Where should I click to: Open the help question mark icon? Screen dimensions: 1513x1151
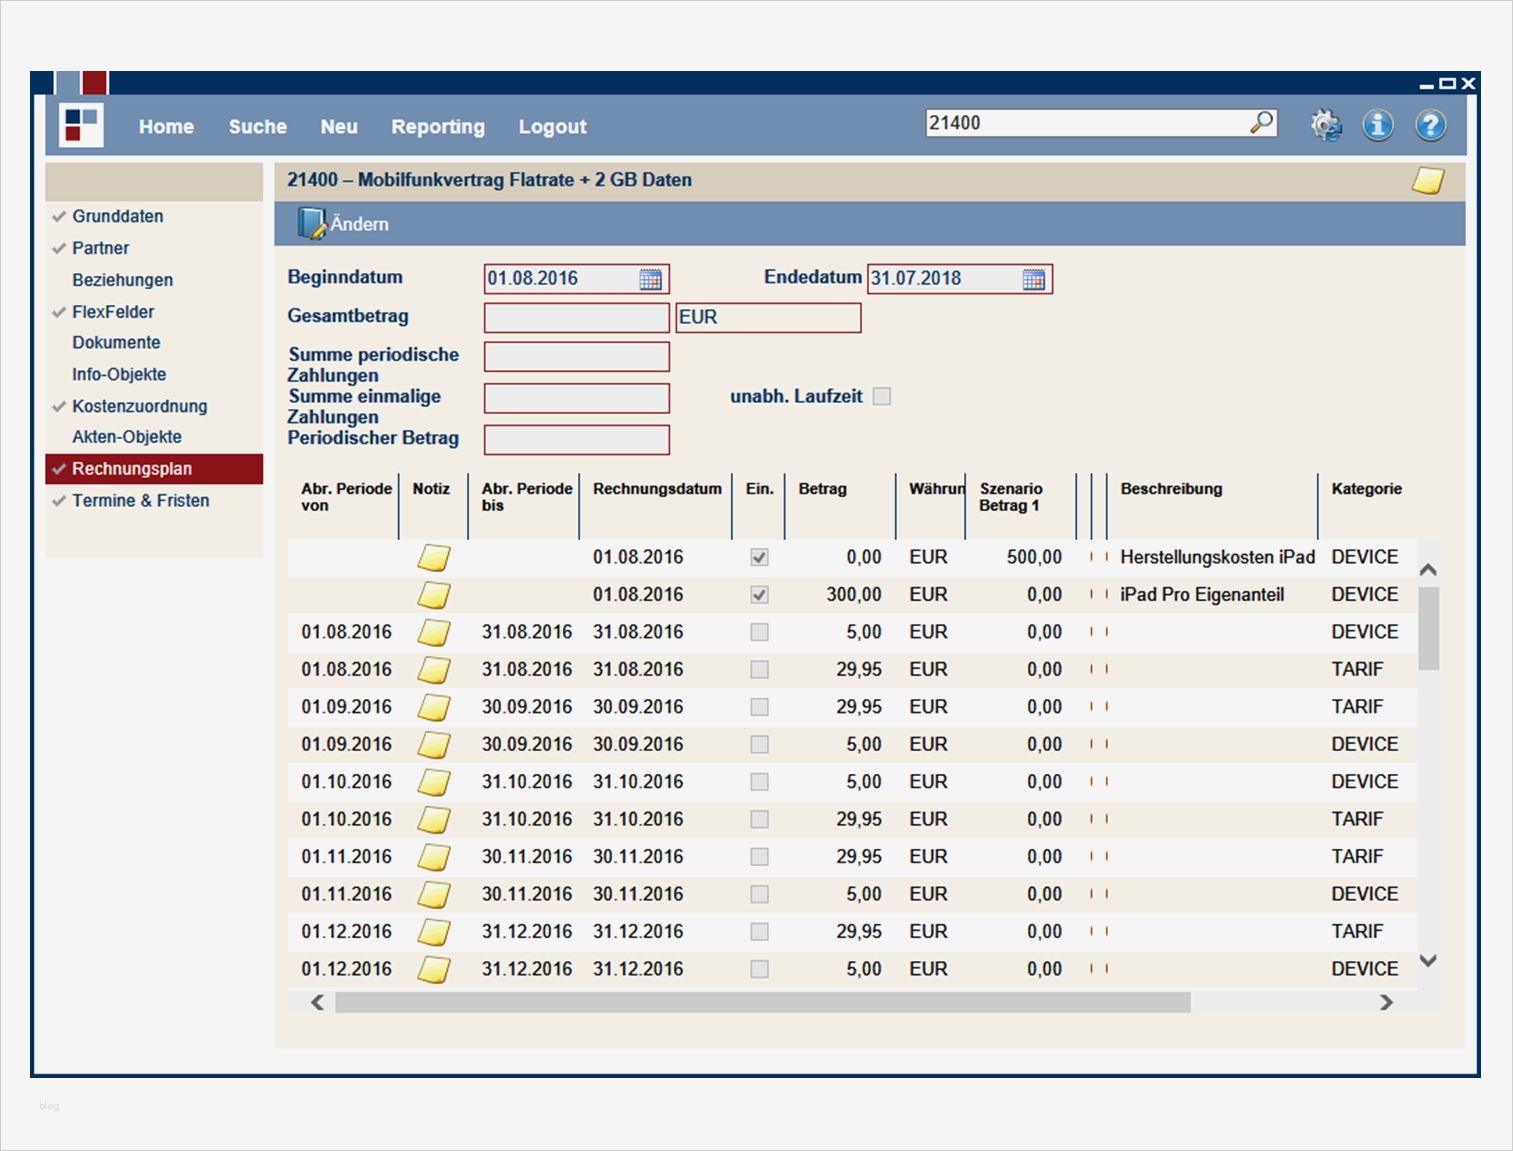1430,124
